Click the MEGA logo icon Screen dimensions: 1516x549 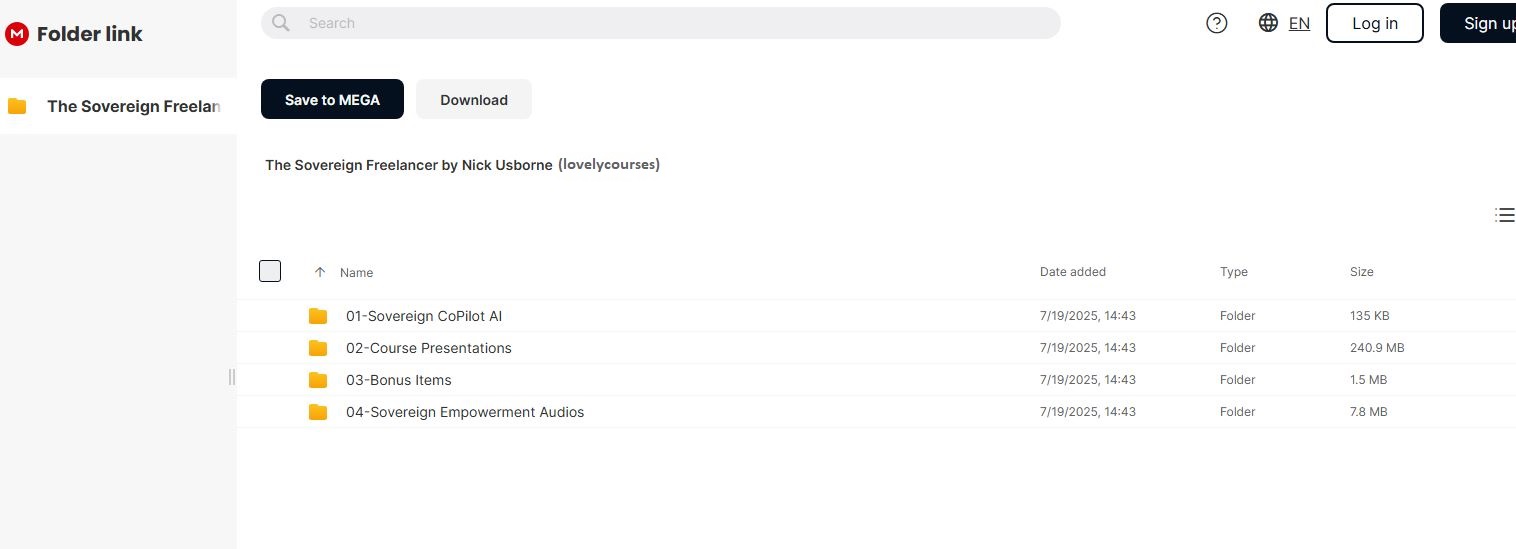click(17, 34)
